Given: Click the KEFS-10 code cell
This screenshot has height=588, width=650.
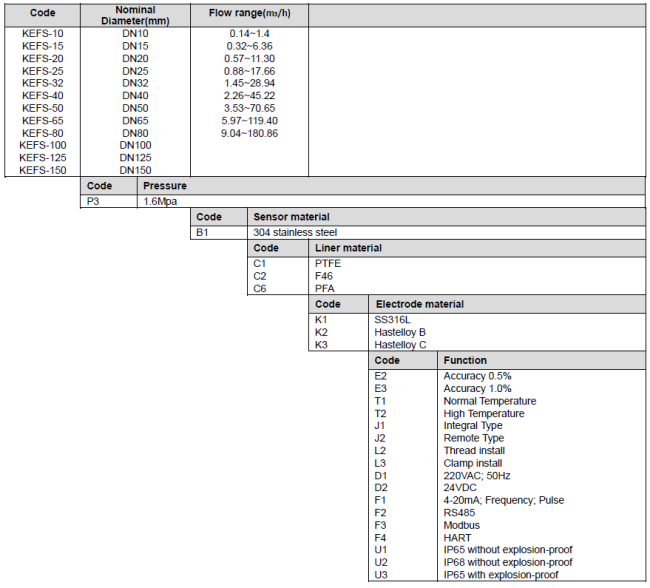Looking at the screenshot, I should click(43, 34).
